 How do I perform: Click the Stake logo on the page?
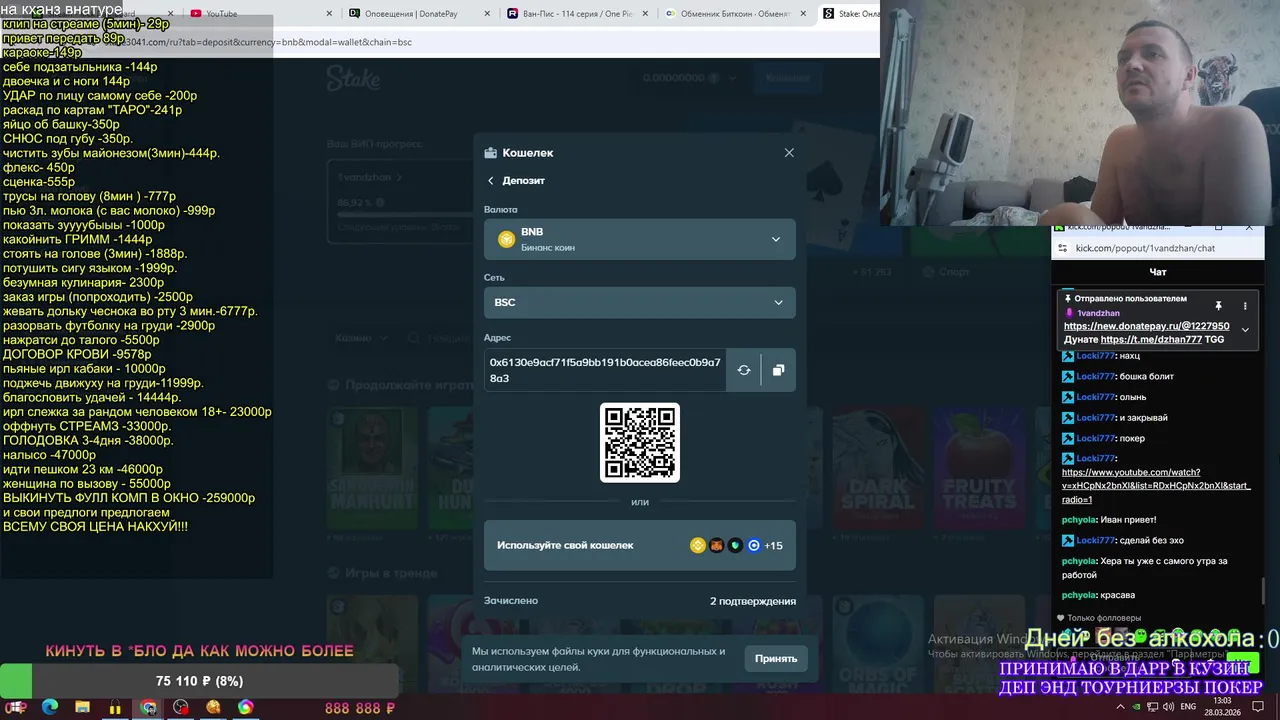click(353, 79)
